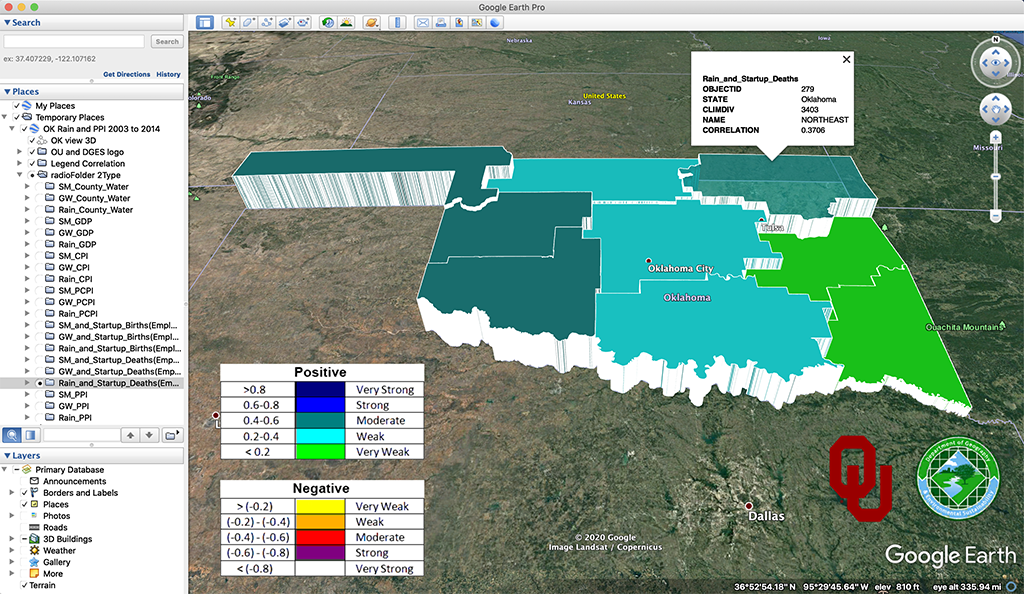Select the SM_CPI folder row
1024x594 pixels.
(73, 256)
